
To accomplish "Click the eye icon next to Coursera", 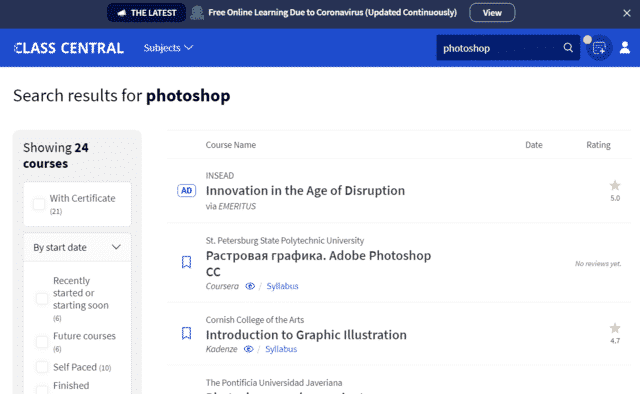I will 250,286.
